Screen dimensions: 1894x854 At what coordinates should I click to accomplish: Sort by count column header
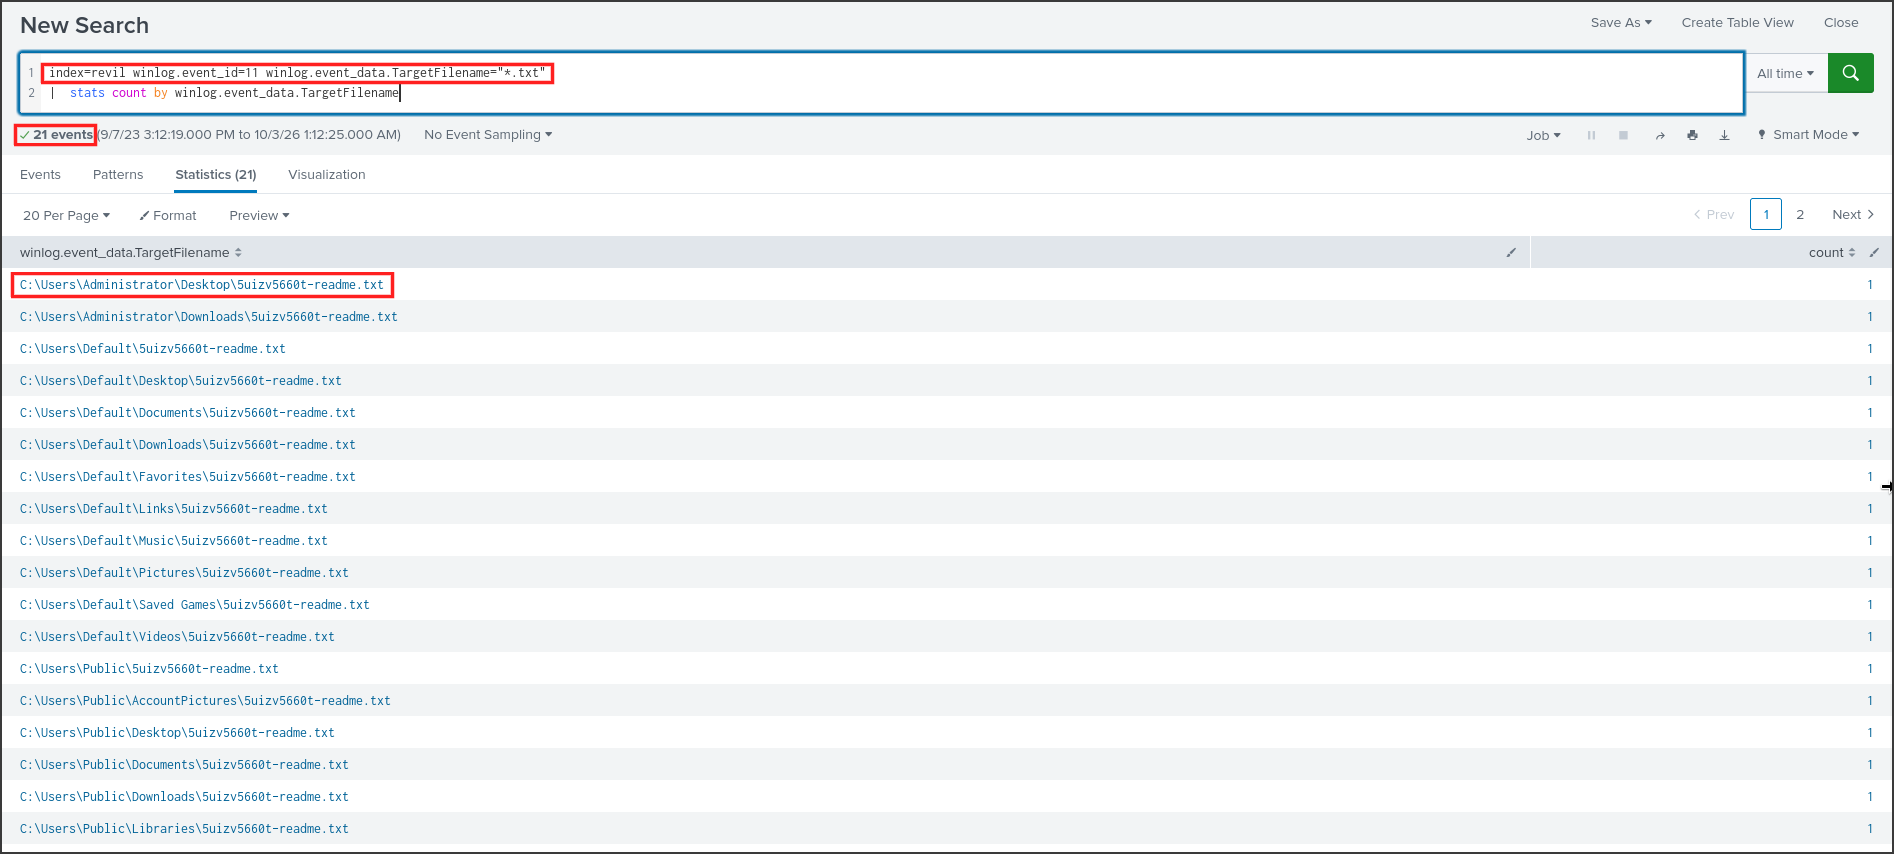(x=1832, y=253)
